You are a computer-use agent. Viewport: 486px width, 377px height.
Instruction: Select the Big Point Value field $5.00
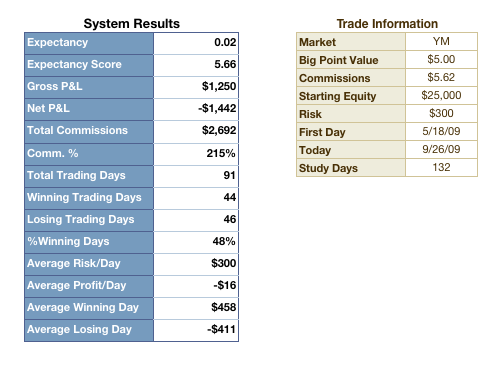tap(441, 60)
